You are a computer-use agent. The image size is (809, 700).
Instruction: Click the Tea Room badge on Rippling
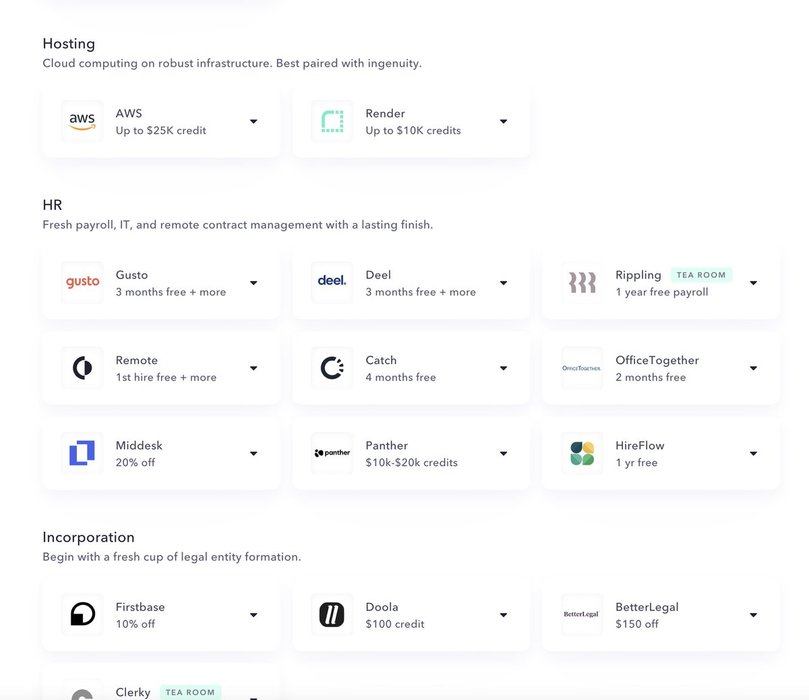point(701,275)
